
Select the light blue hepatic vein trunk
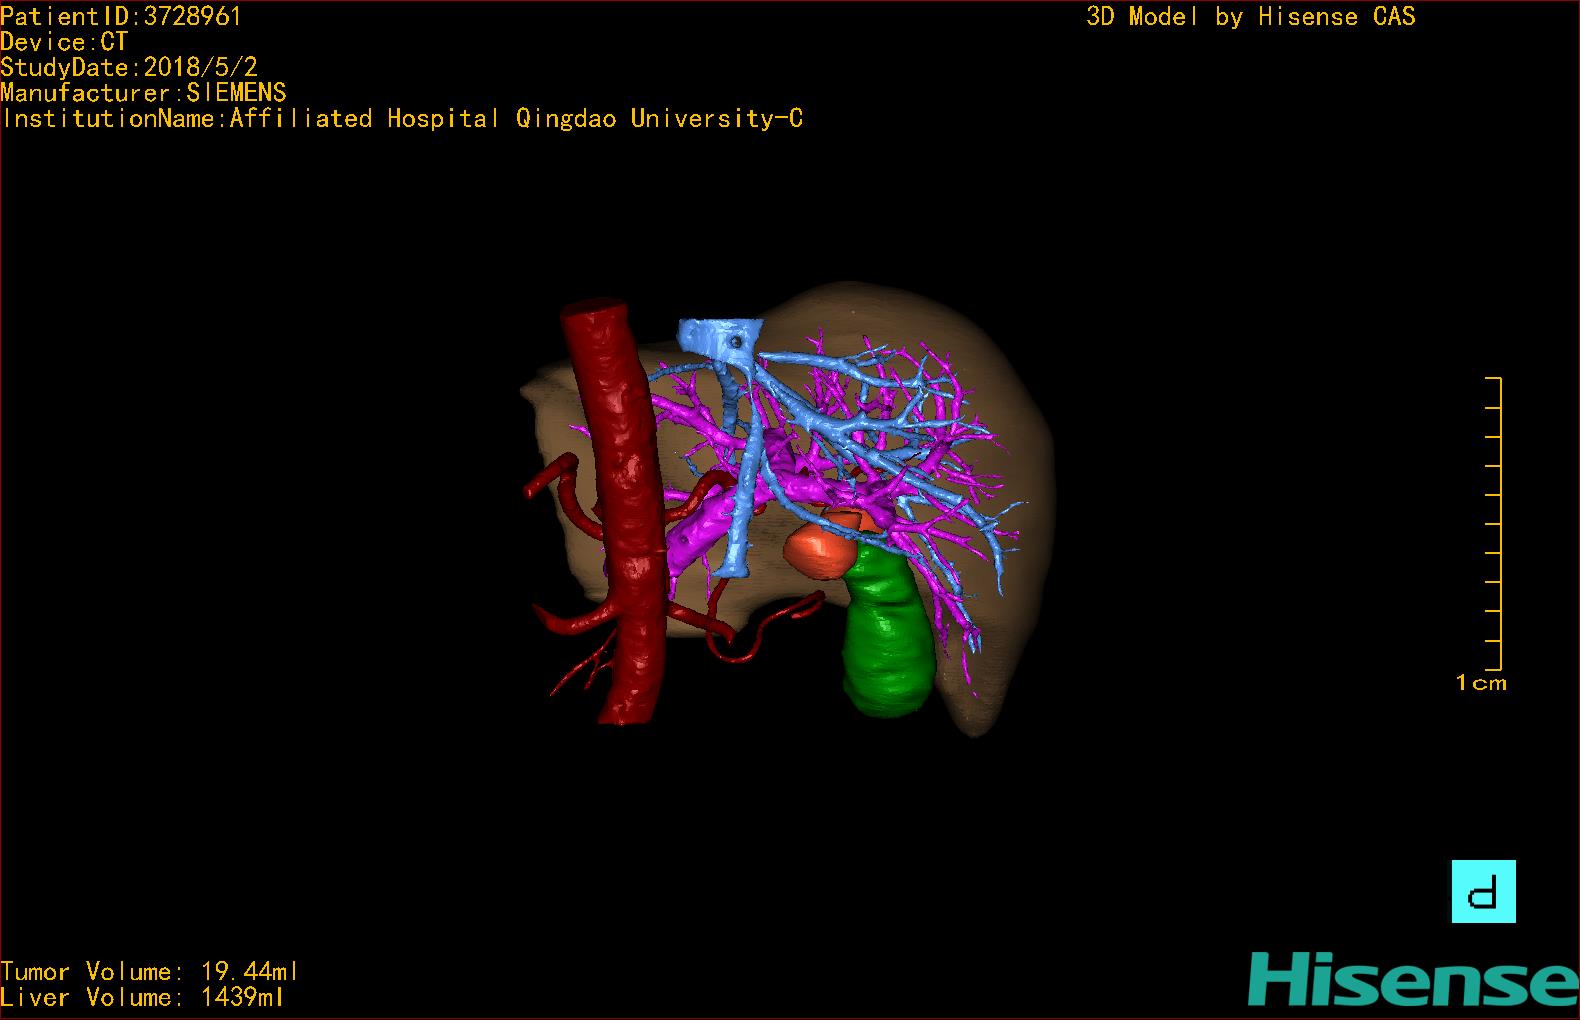[742, 470]
